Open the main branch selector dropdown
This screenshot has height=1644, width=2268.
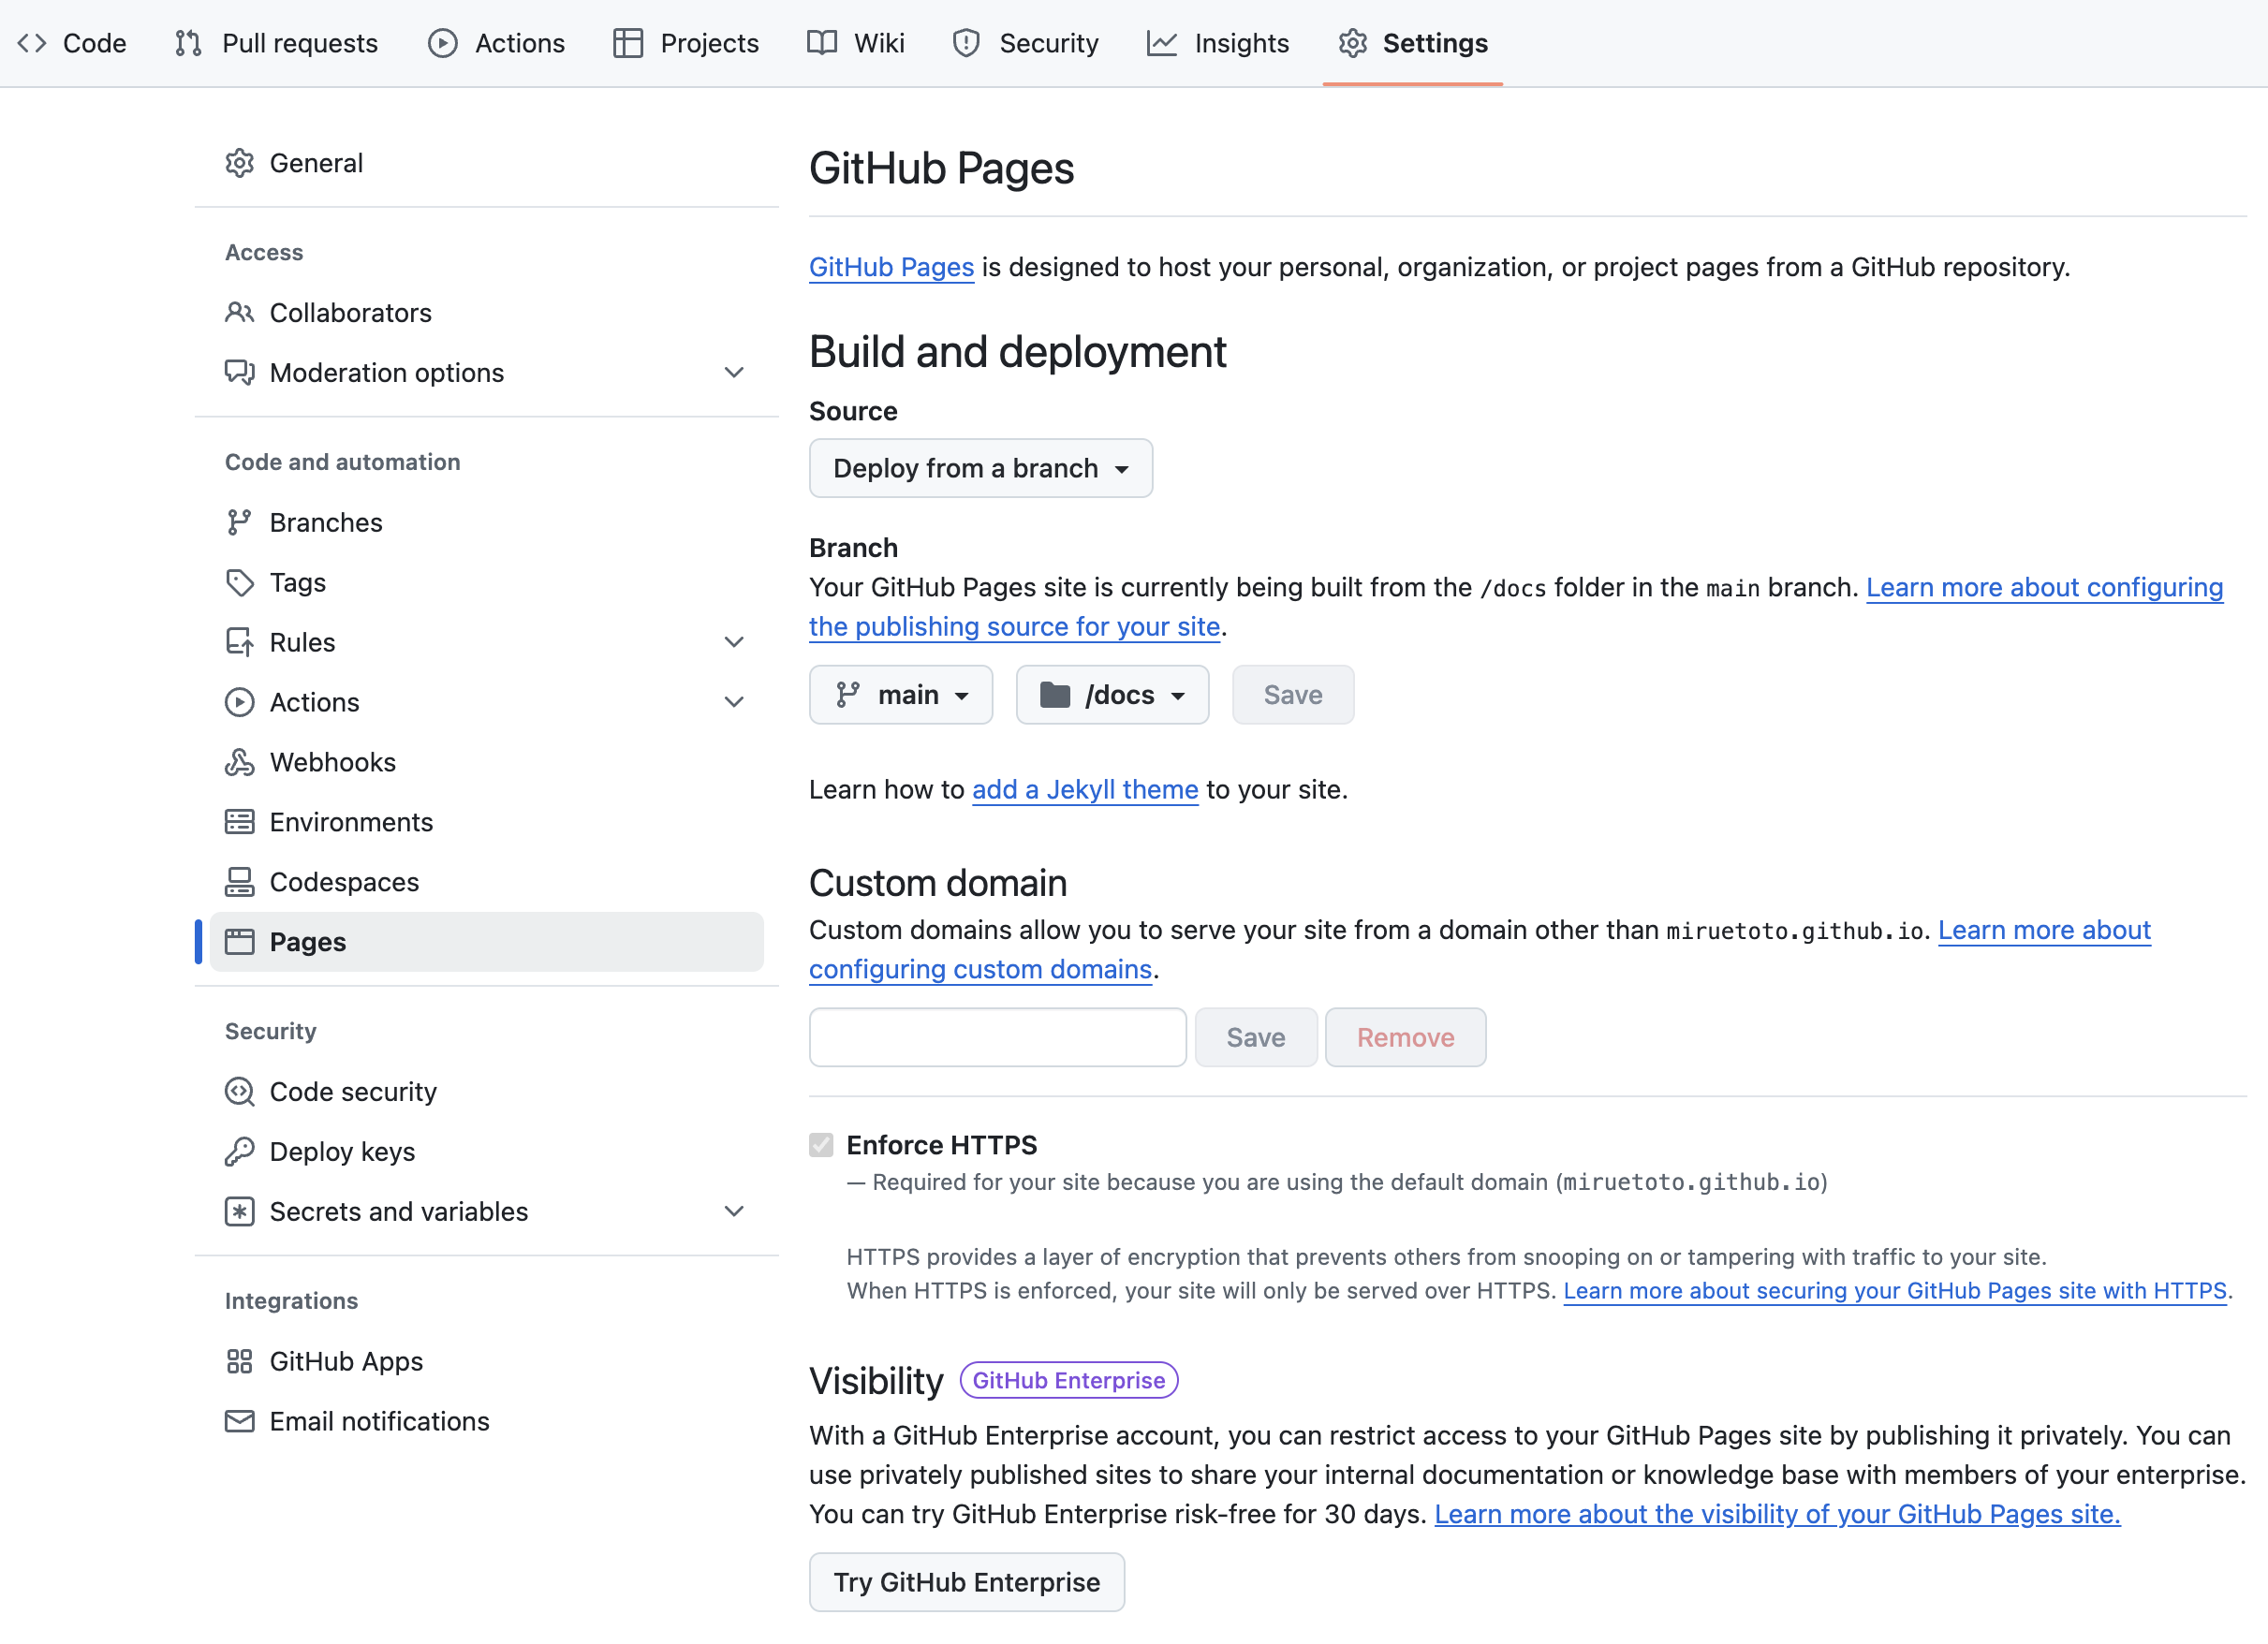tap(900, 695)
